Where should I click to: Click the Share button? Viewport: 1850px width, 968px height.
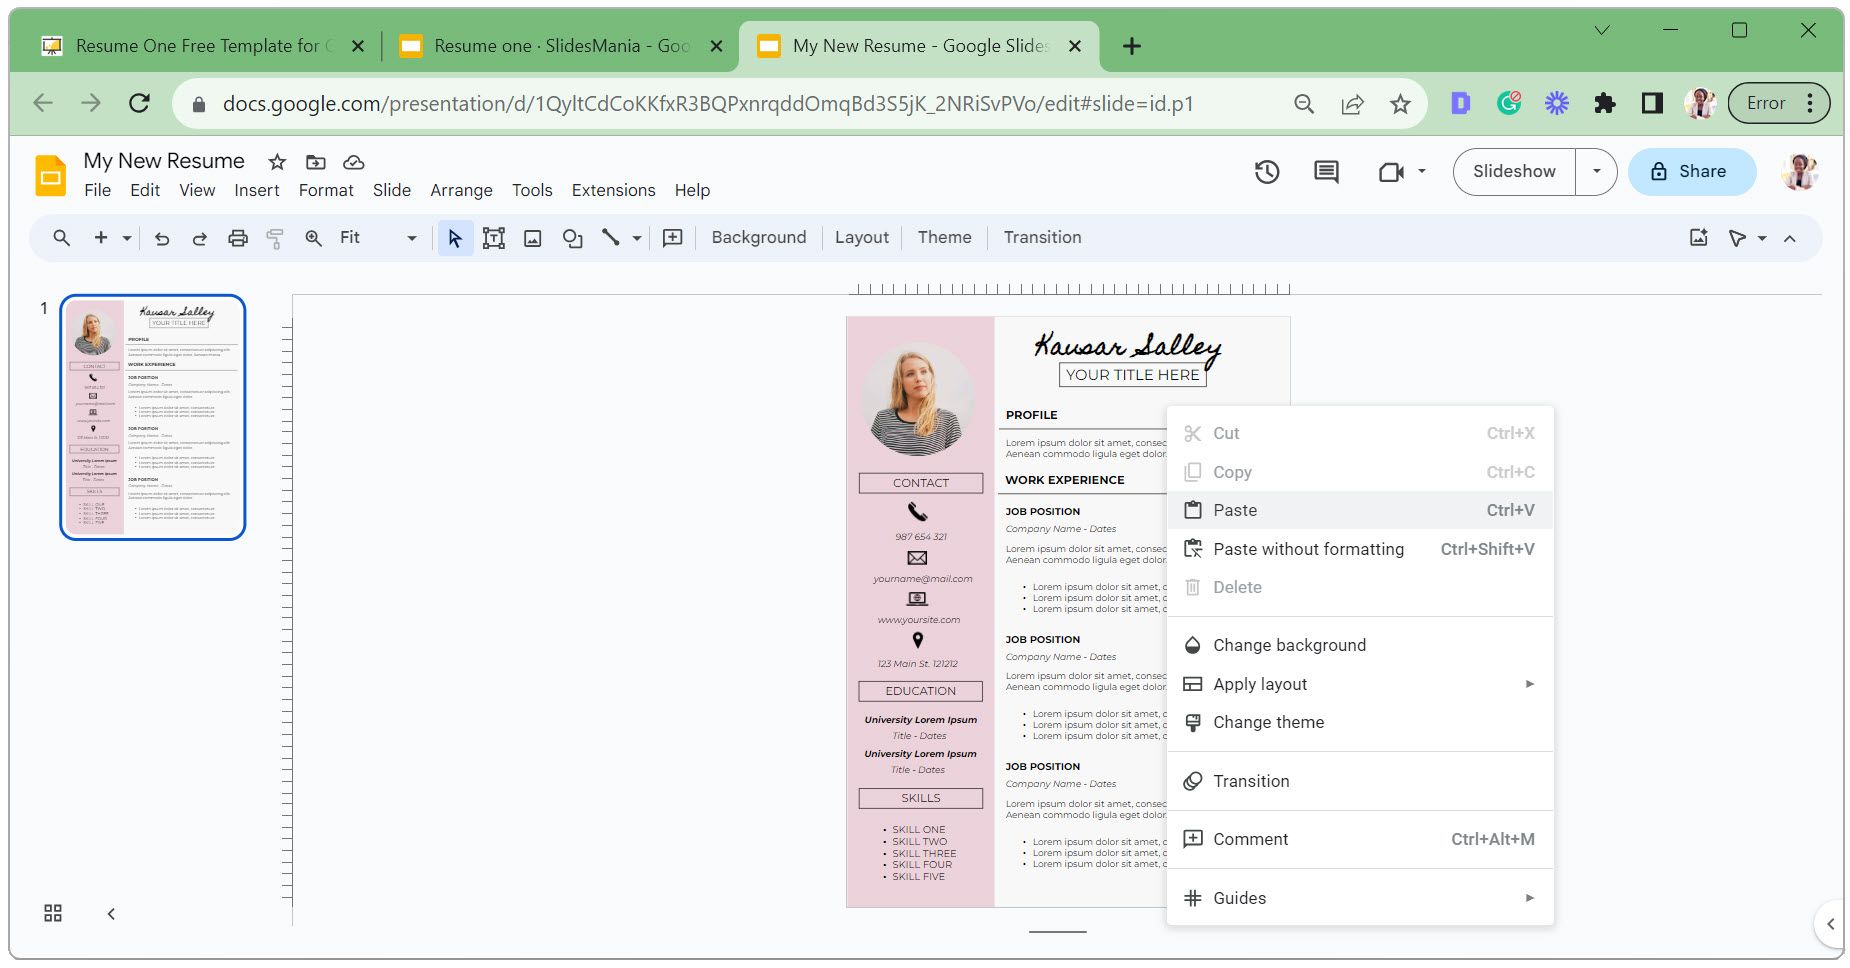coord(1691,172)
